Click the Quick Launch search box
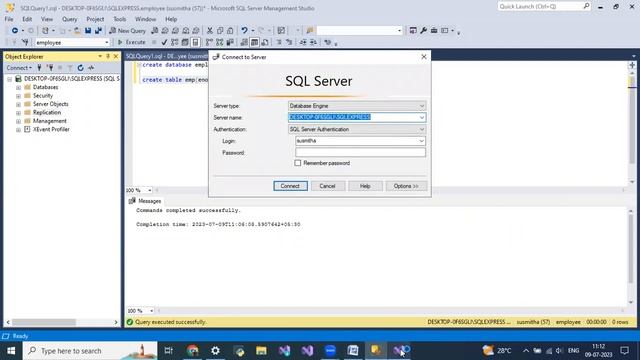 pos(544,7)
